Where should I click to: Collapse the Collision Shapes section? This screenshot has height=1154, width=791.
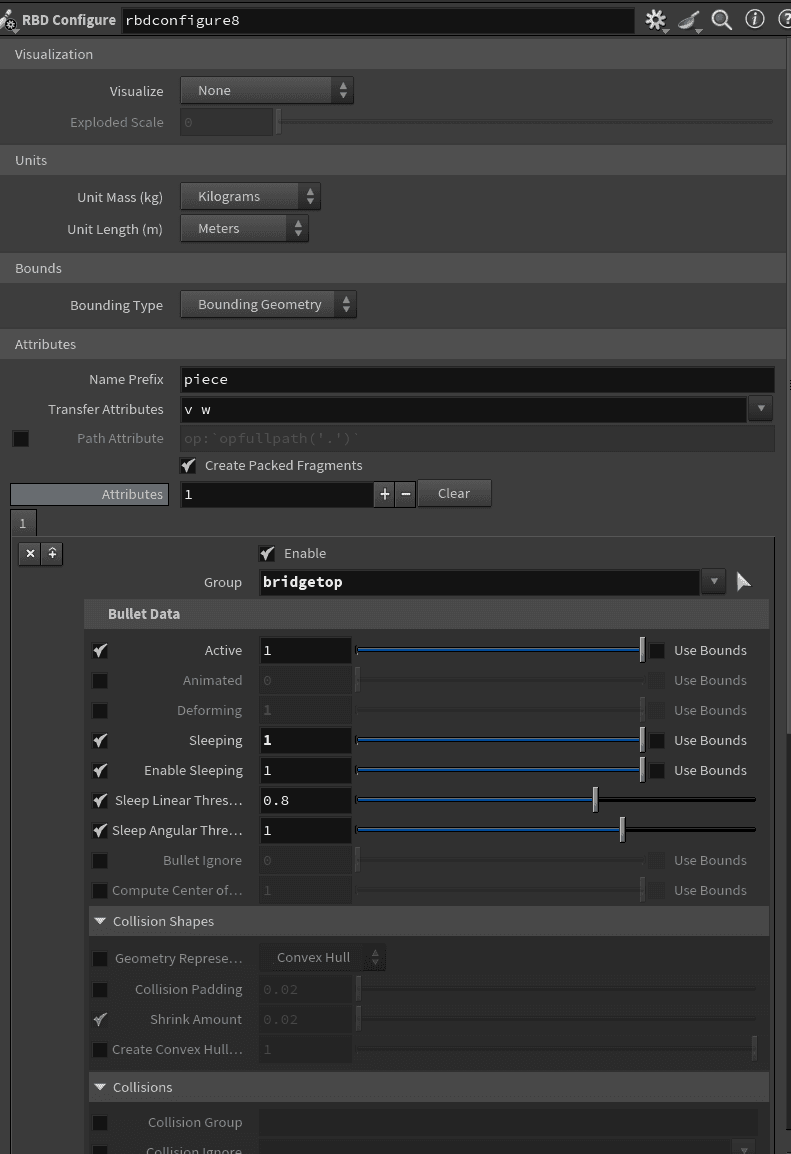point(99,921)
